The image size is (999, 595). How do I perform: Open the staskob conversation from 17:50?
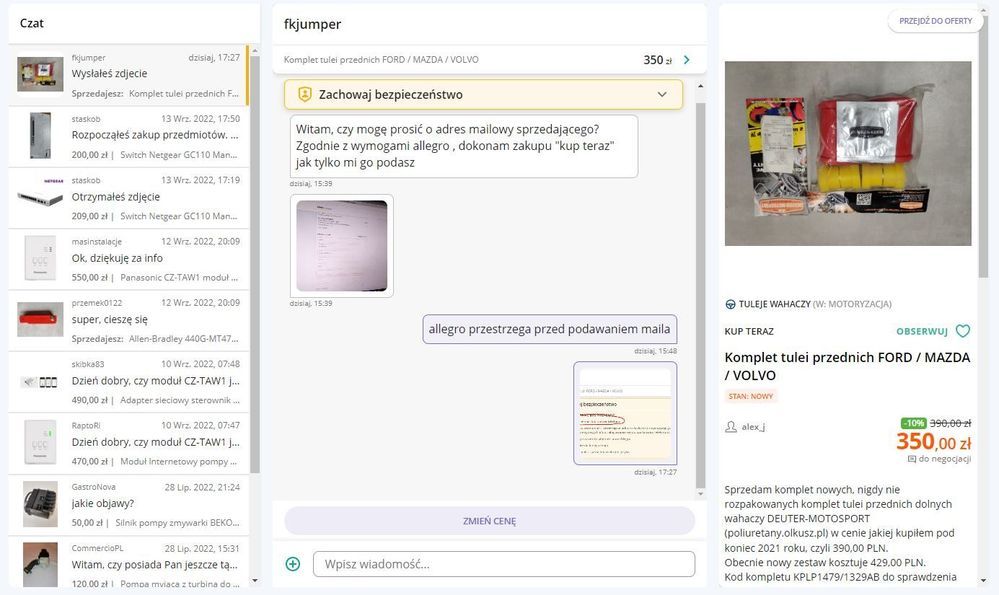tap(129, 136)
